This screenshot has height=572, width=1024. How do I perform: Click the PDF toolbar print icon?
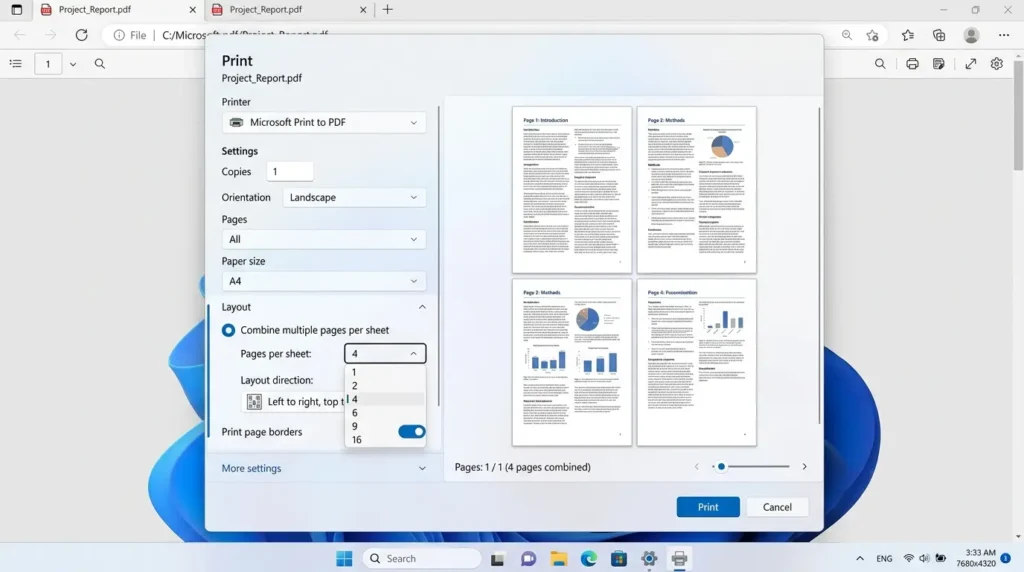pyautogui.click(x=912, y=63)
